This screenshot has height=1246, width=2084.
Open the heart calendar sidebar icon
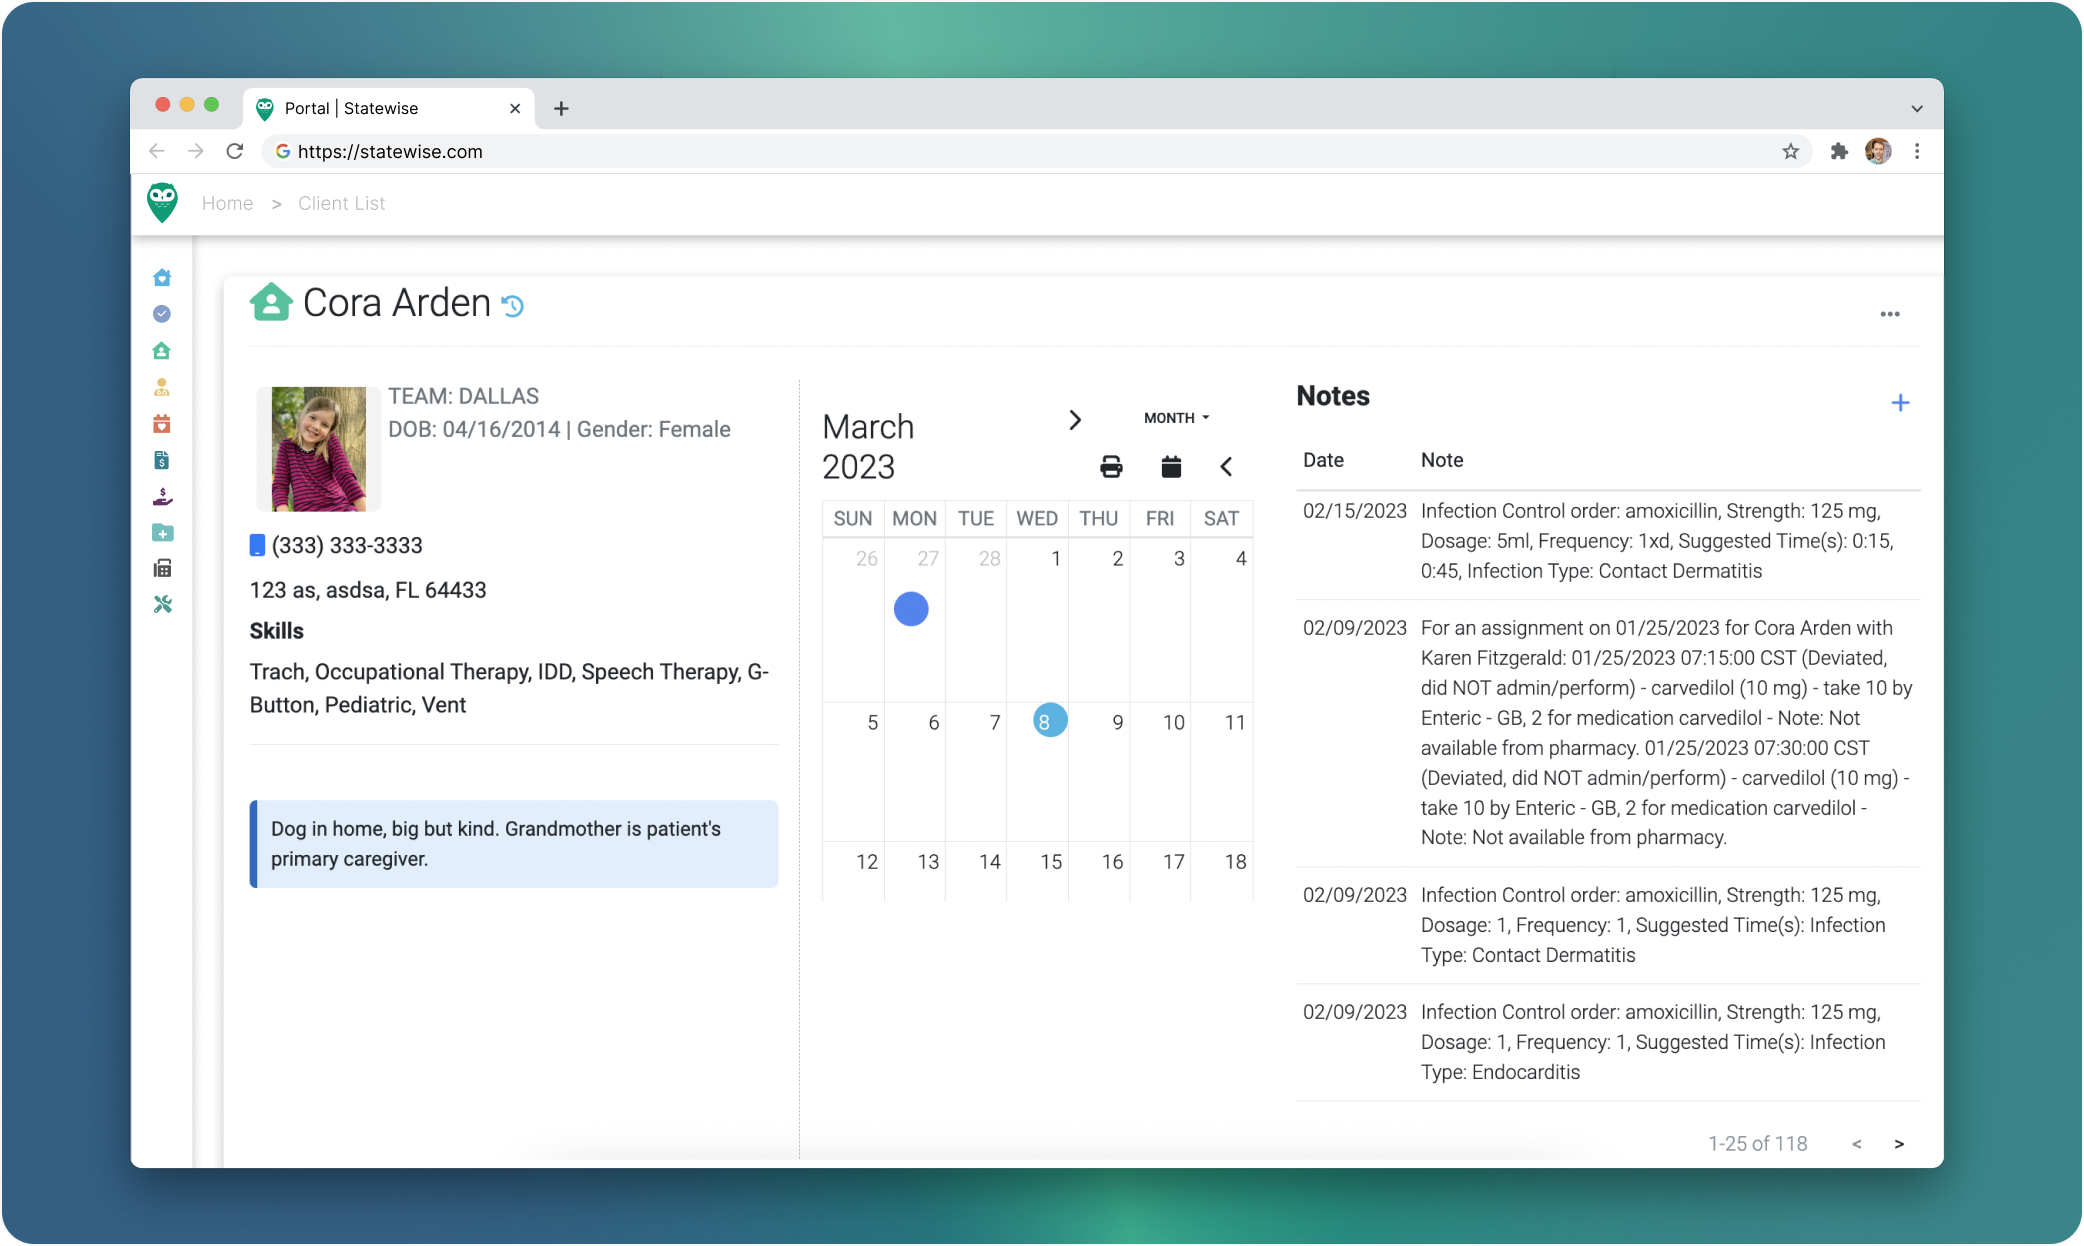click(162, 424)
